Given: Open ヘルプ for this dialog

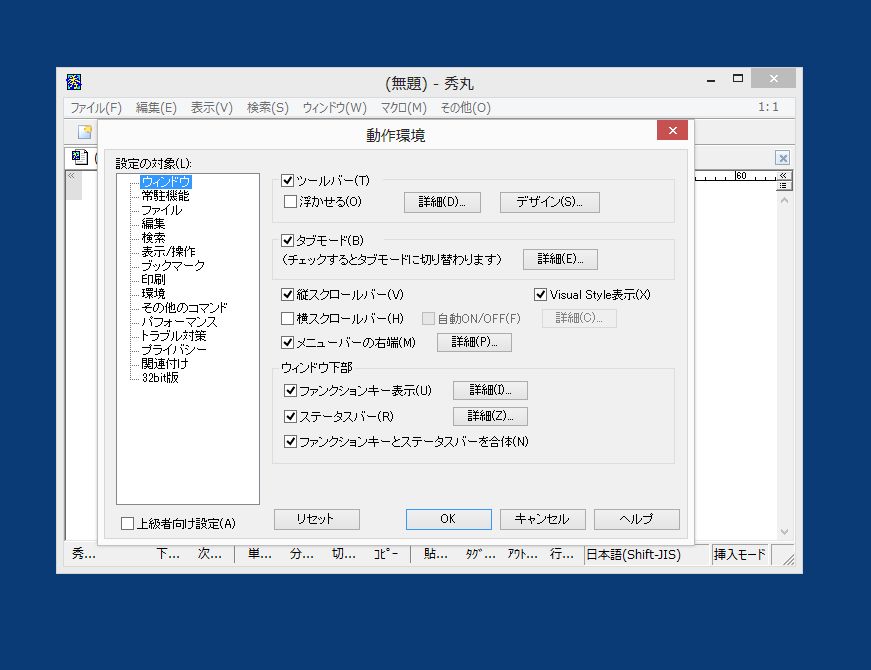Looking at the screenshot, I should coord(637,519).
